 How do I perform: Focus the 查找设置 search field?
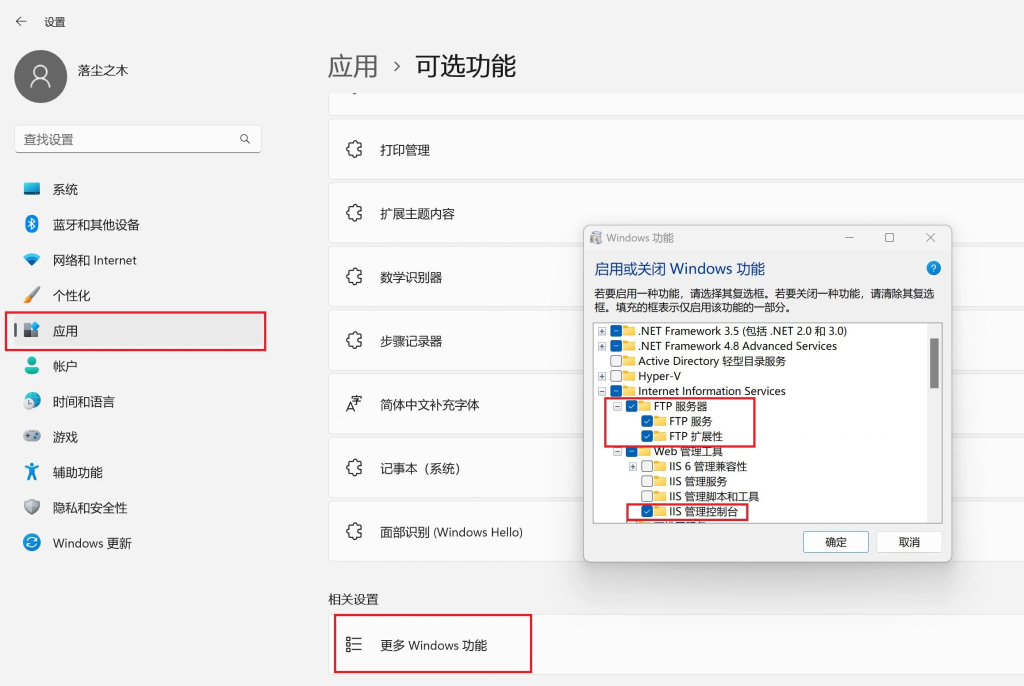138,139
